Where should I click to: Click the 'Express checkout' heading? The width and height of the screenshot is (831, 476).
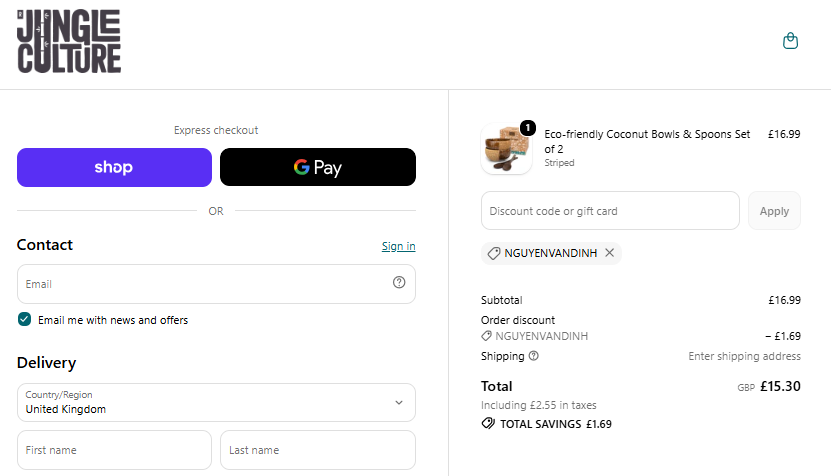pos(216,130)
